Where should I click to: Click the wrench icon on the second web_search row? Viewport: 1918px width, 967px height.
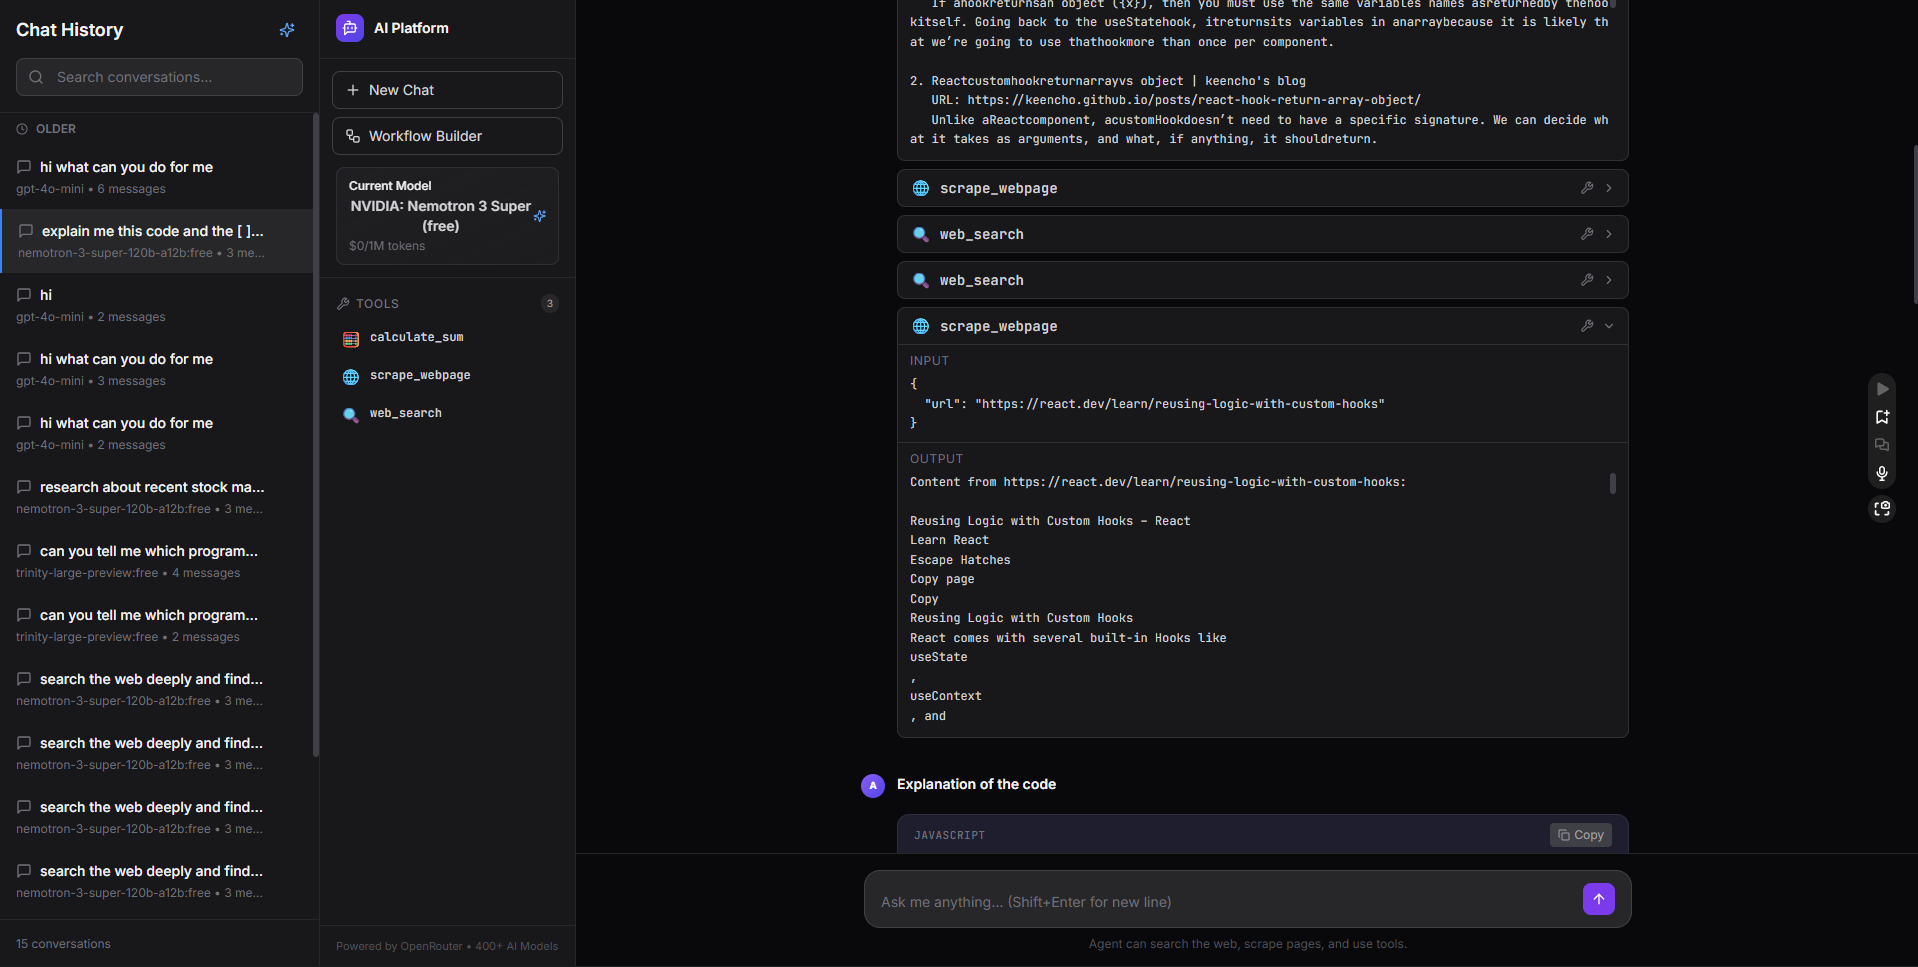(x=1587, y=280)
